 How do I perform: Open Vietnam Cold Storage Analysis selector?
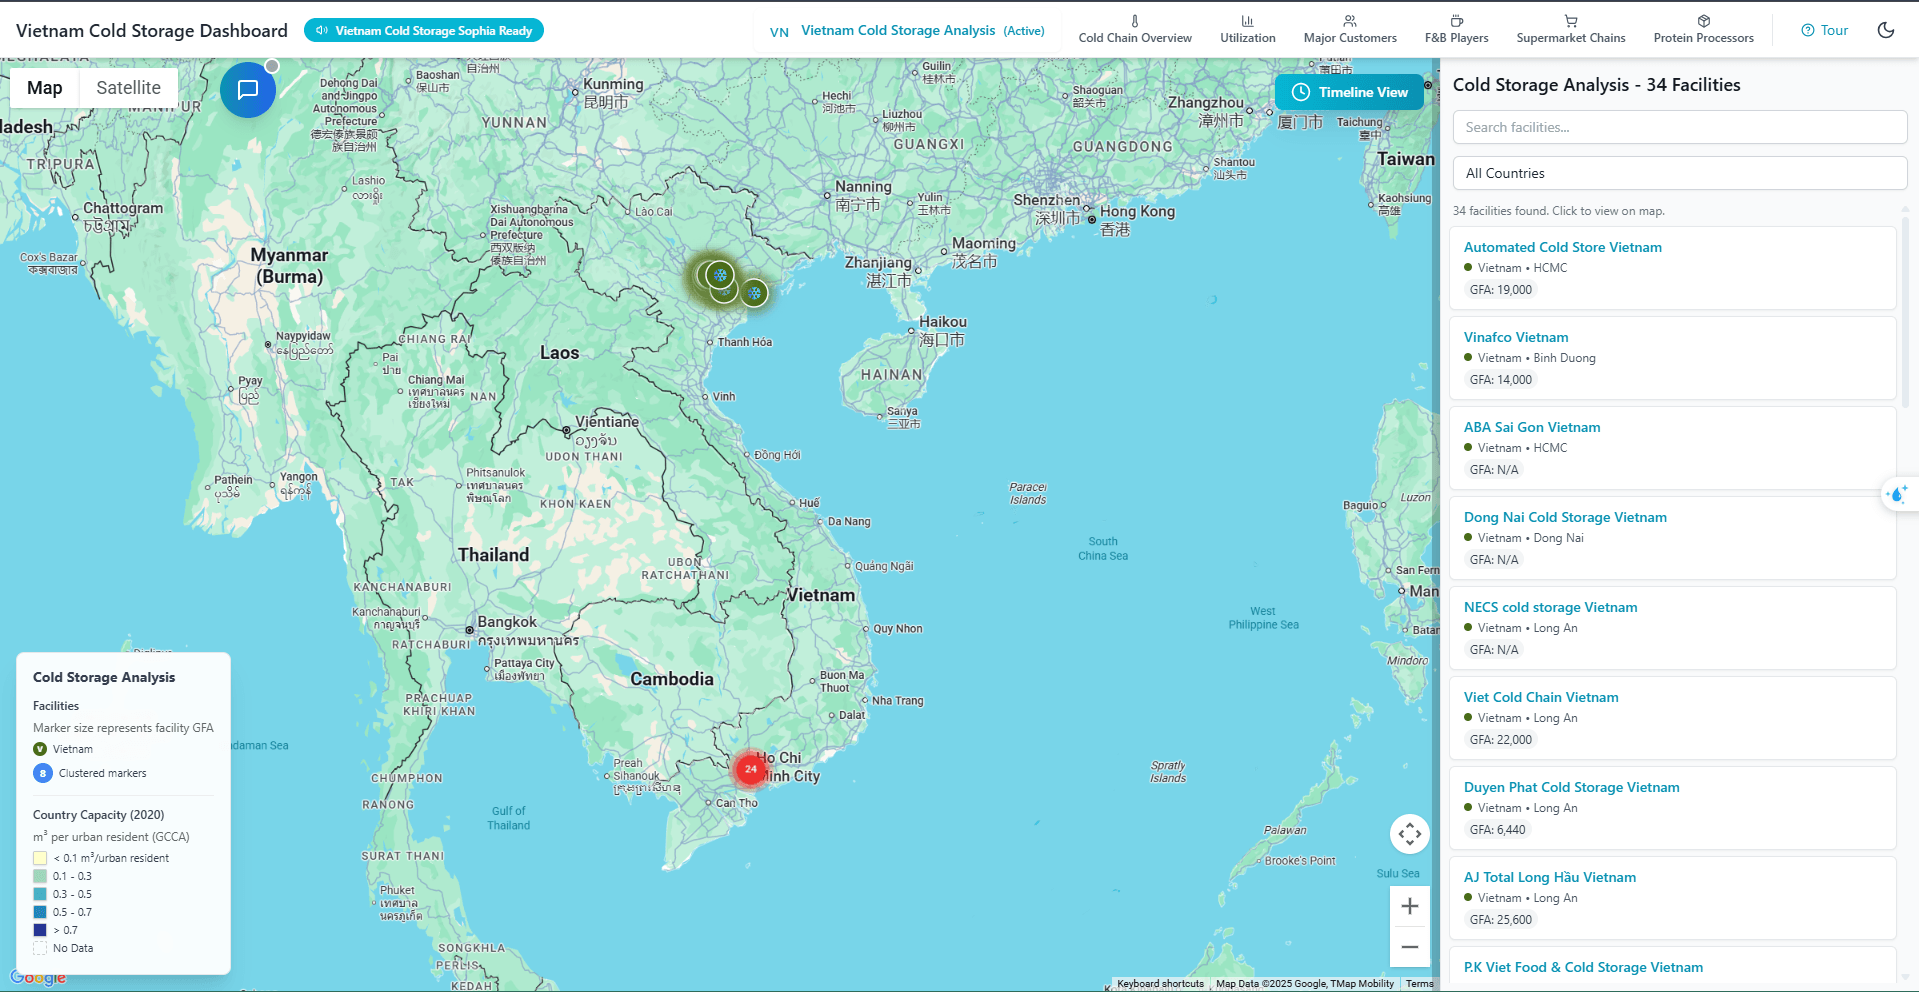907,31
